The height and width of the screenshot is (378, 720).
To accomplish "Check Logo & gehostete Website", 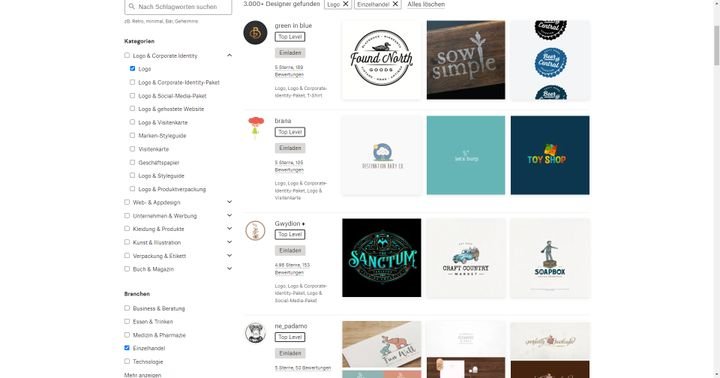I will (132, 108).
